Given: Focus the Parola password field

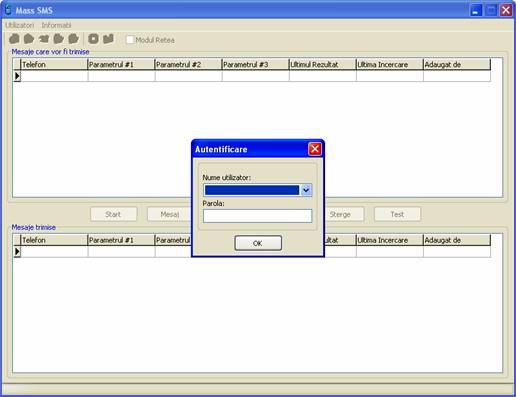Looking at the screenshot, I should point(257,216).
